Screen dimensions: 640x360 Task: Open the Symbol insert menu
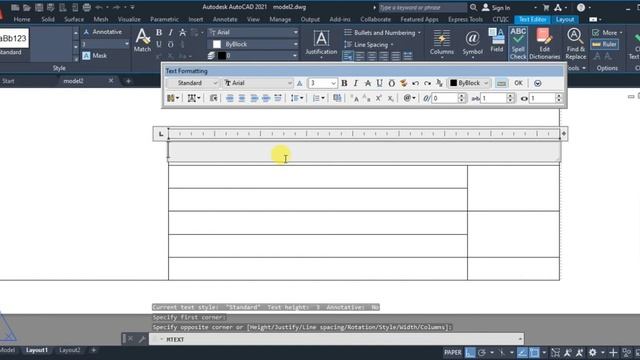coord(472,43)
